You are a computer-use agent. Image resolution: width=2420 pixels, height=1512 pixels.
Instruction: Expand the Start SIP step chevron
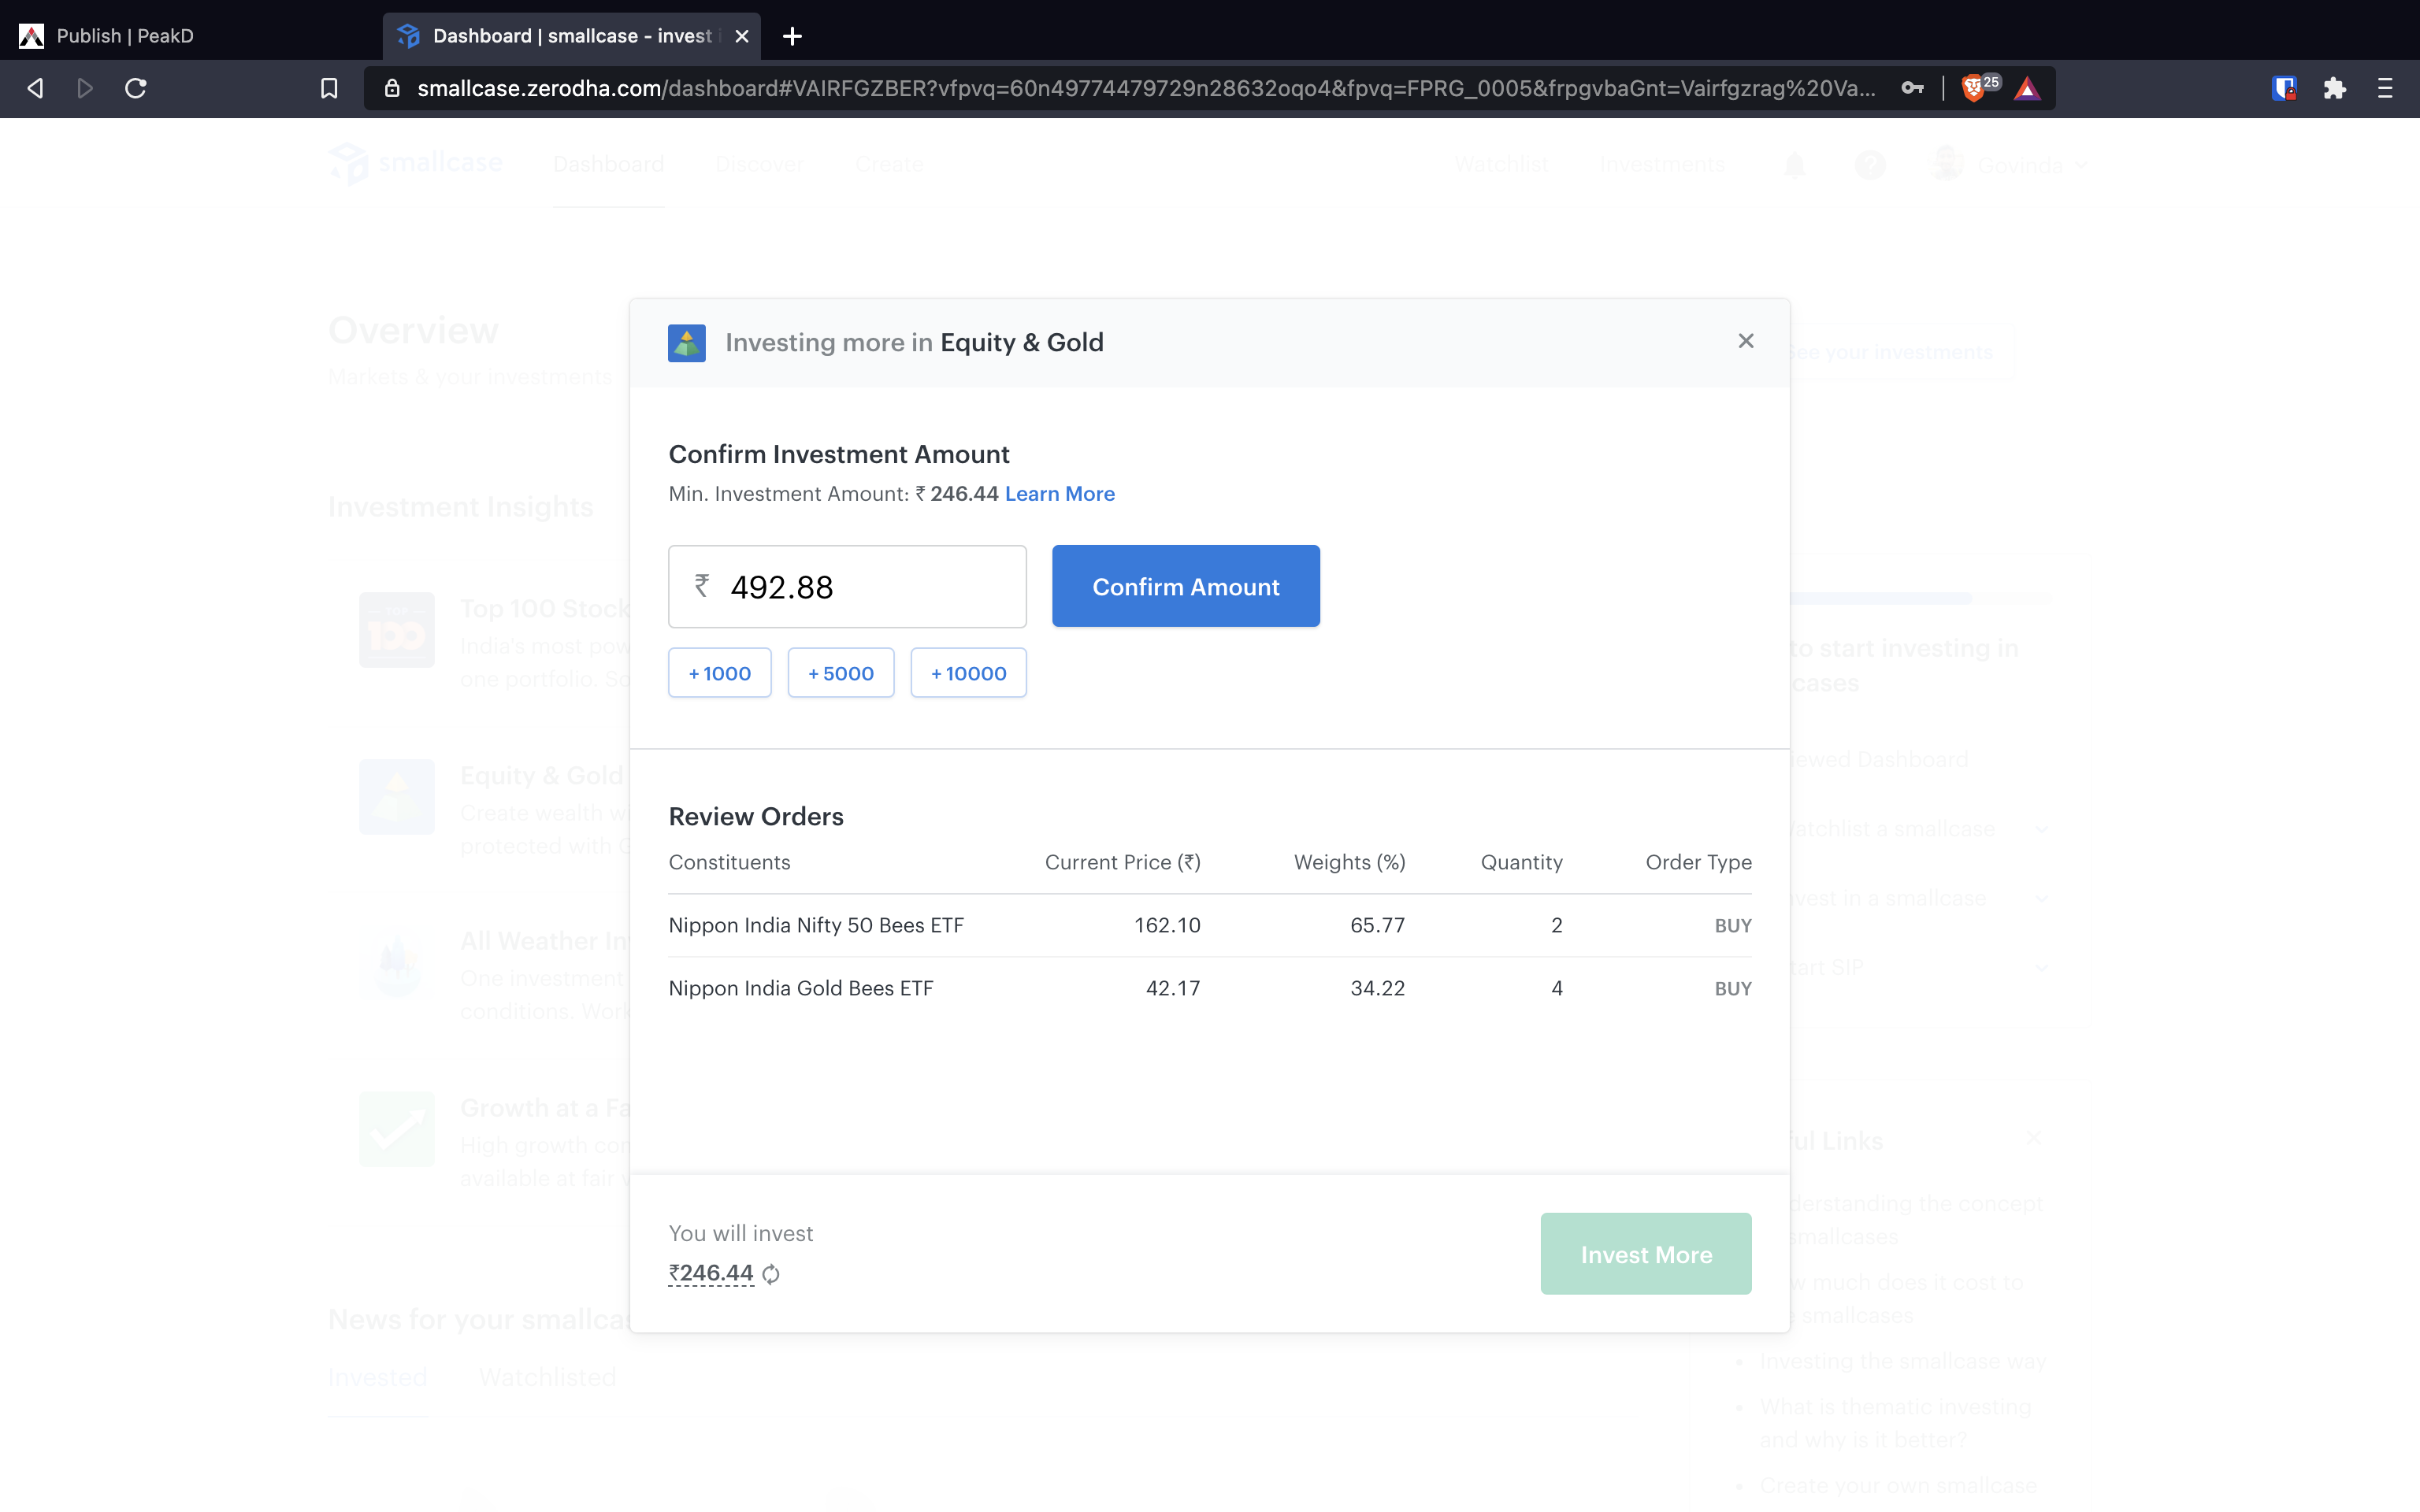pos(2041,967)
